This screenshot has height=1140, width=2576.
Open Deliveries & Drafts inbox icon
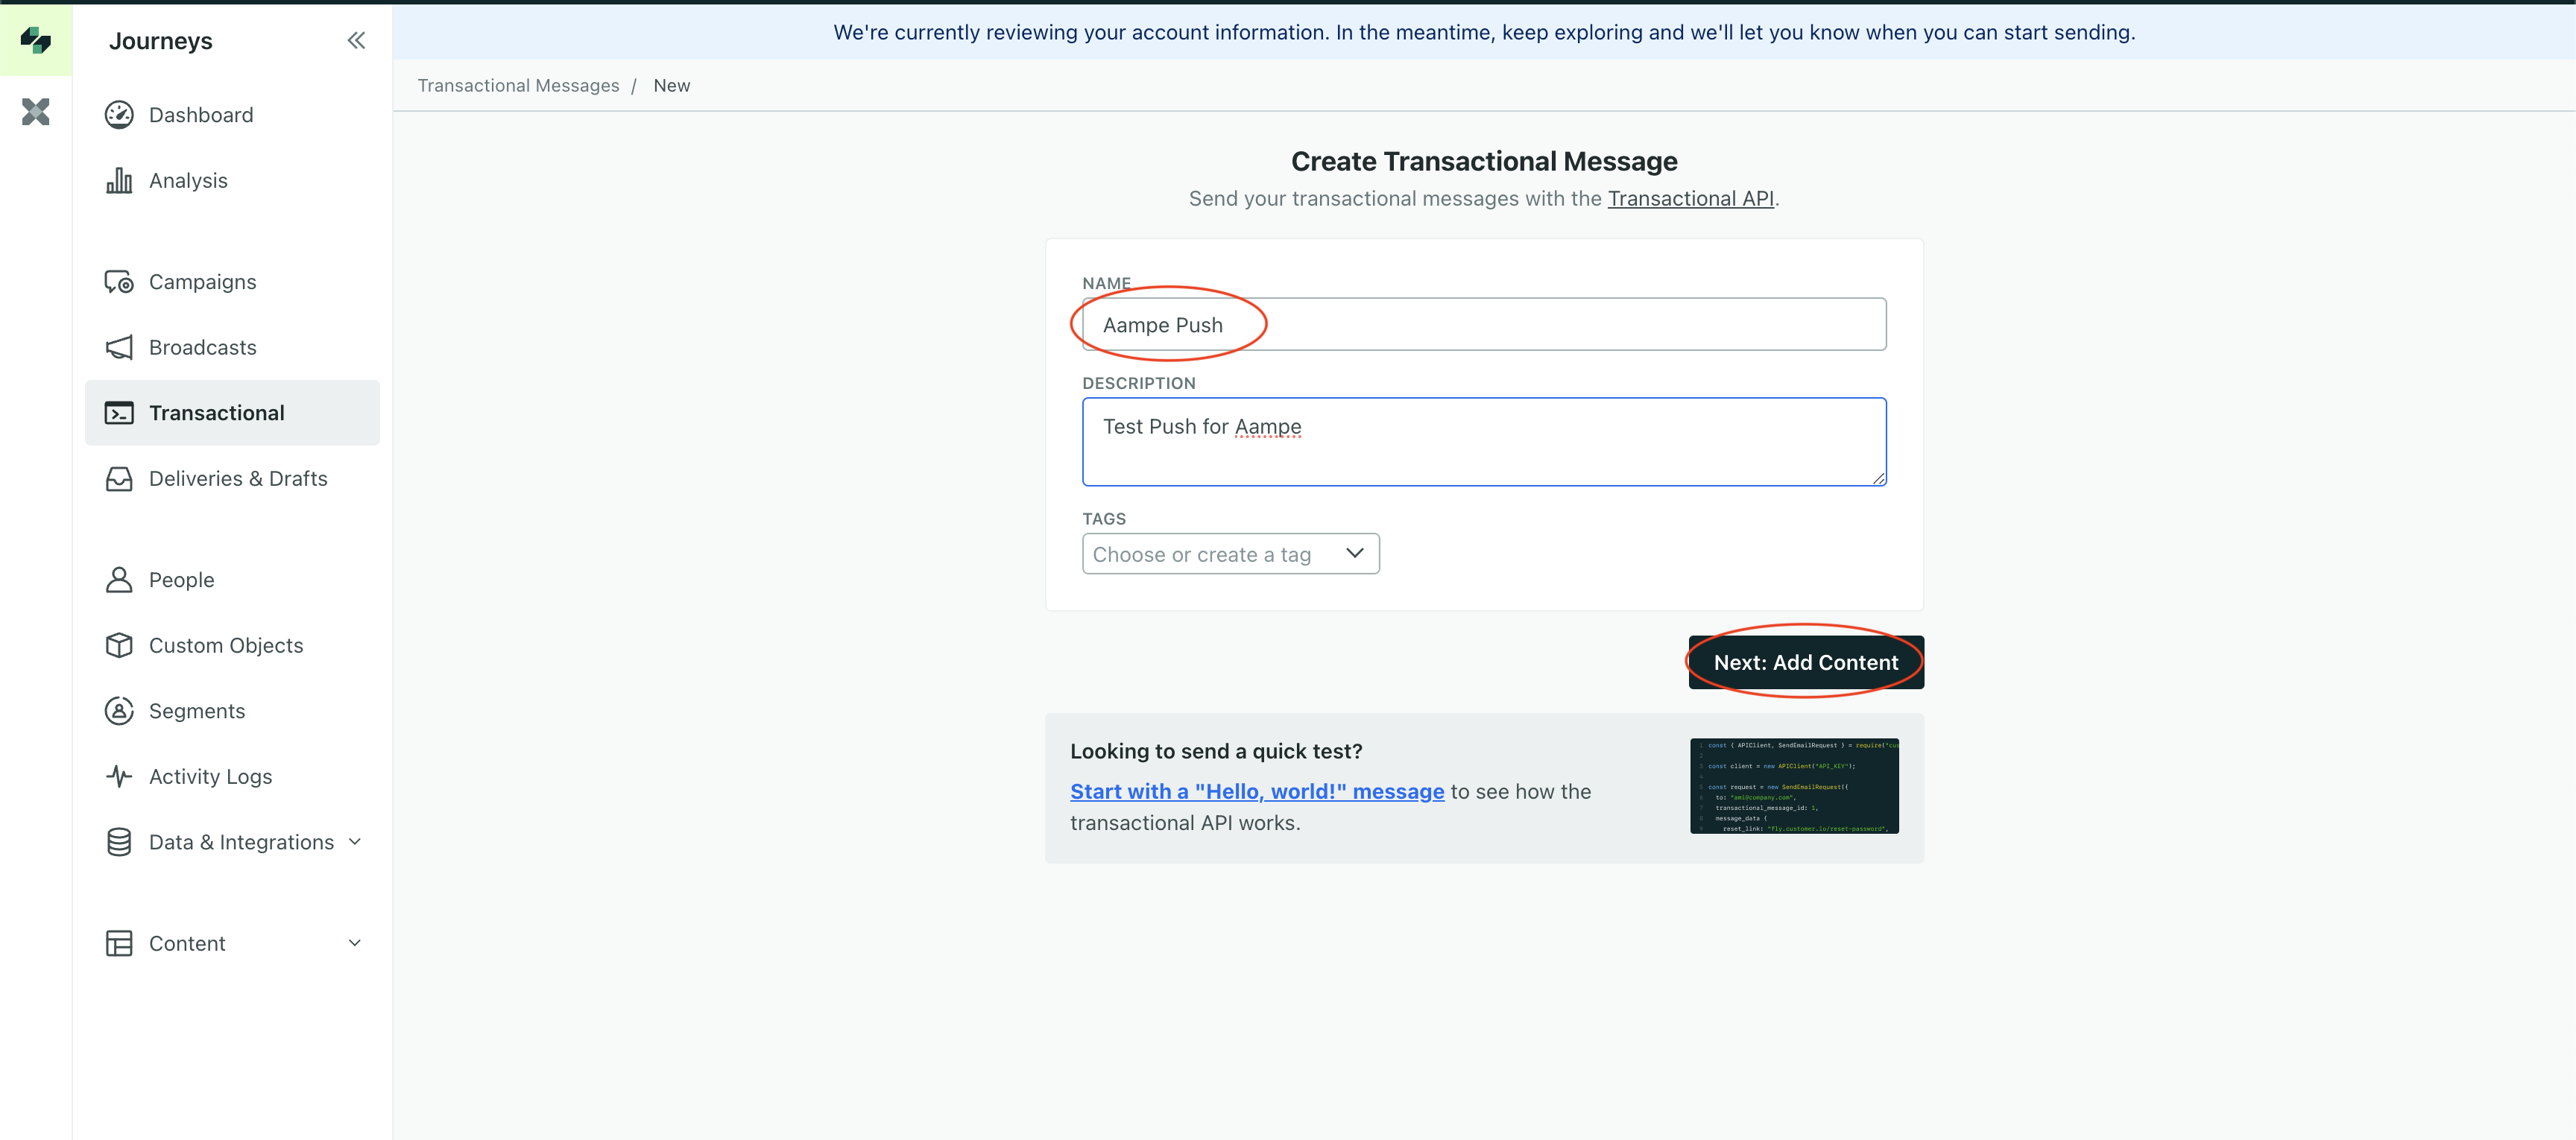119,478
